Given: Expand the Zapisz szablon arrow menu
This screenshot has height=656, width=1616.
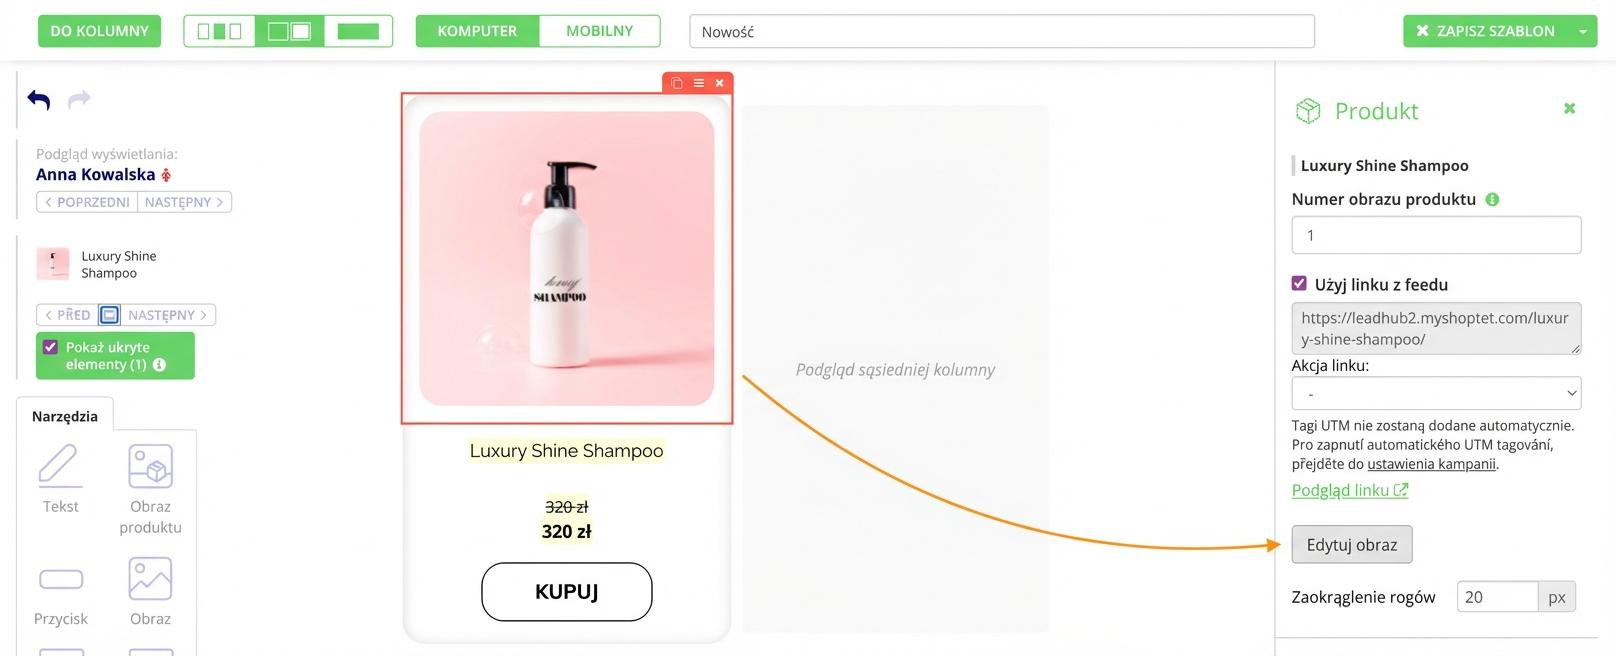Looking at the screenshot, I should click(x=1583, y=31).
